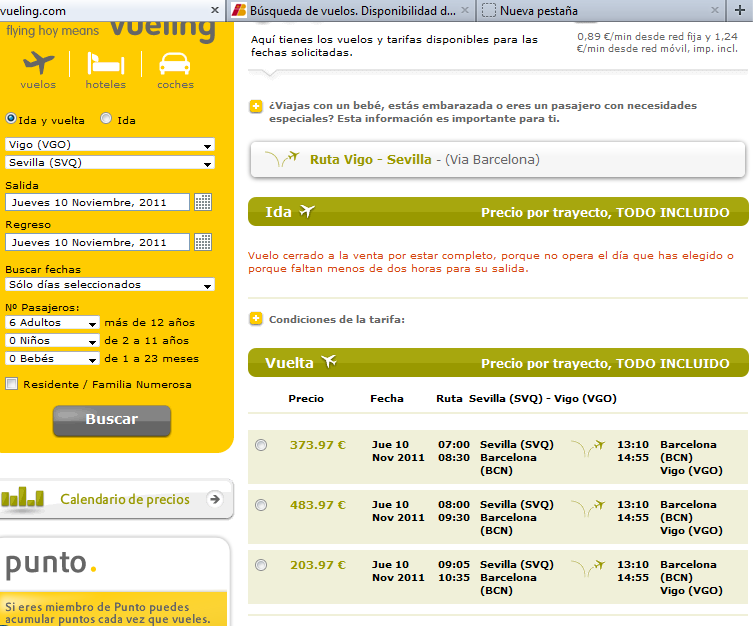
Task: Click the Precio column header
Action: point(306,398)
